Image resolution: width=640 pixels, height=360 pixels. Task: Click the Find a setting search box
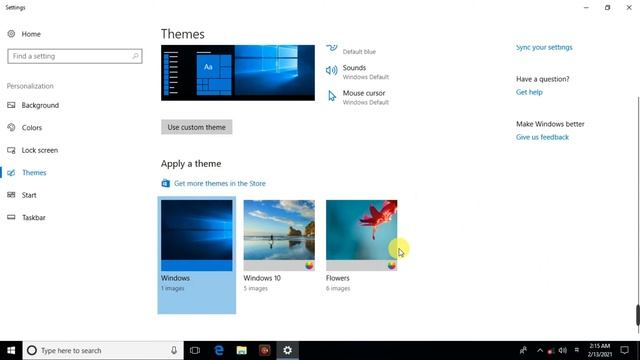coord(75,56)
